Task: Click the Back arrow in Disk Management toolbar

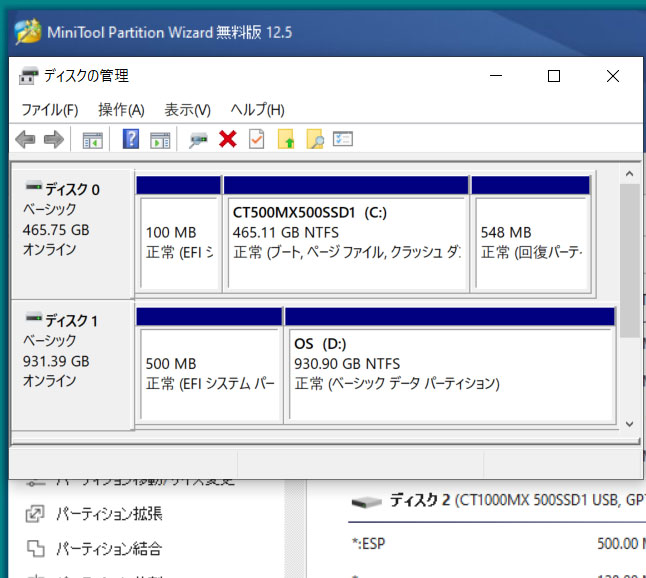Action: [x=25, y=139]
